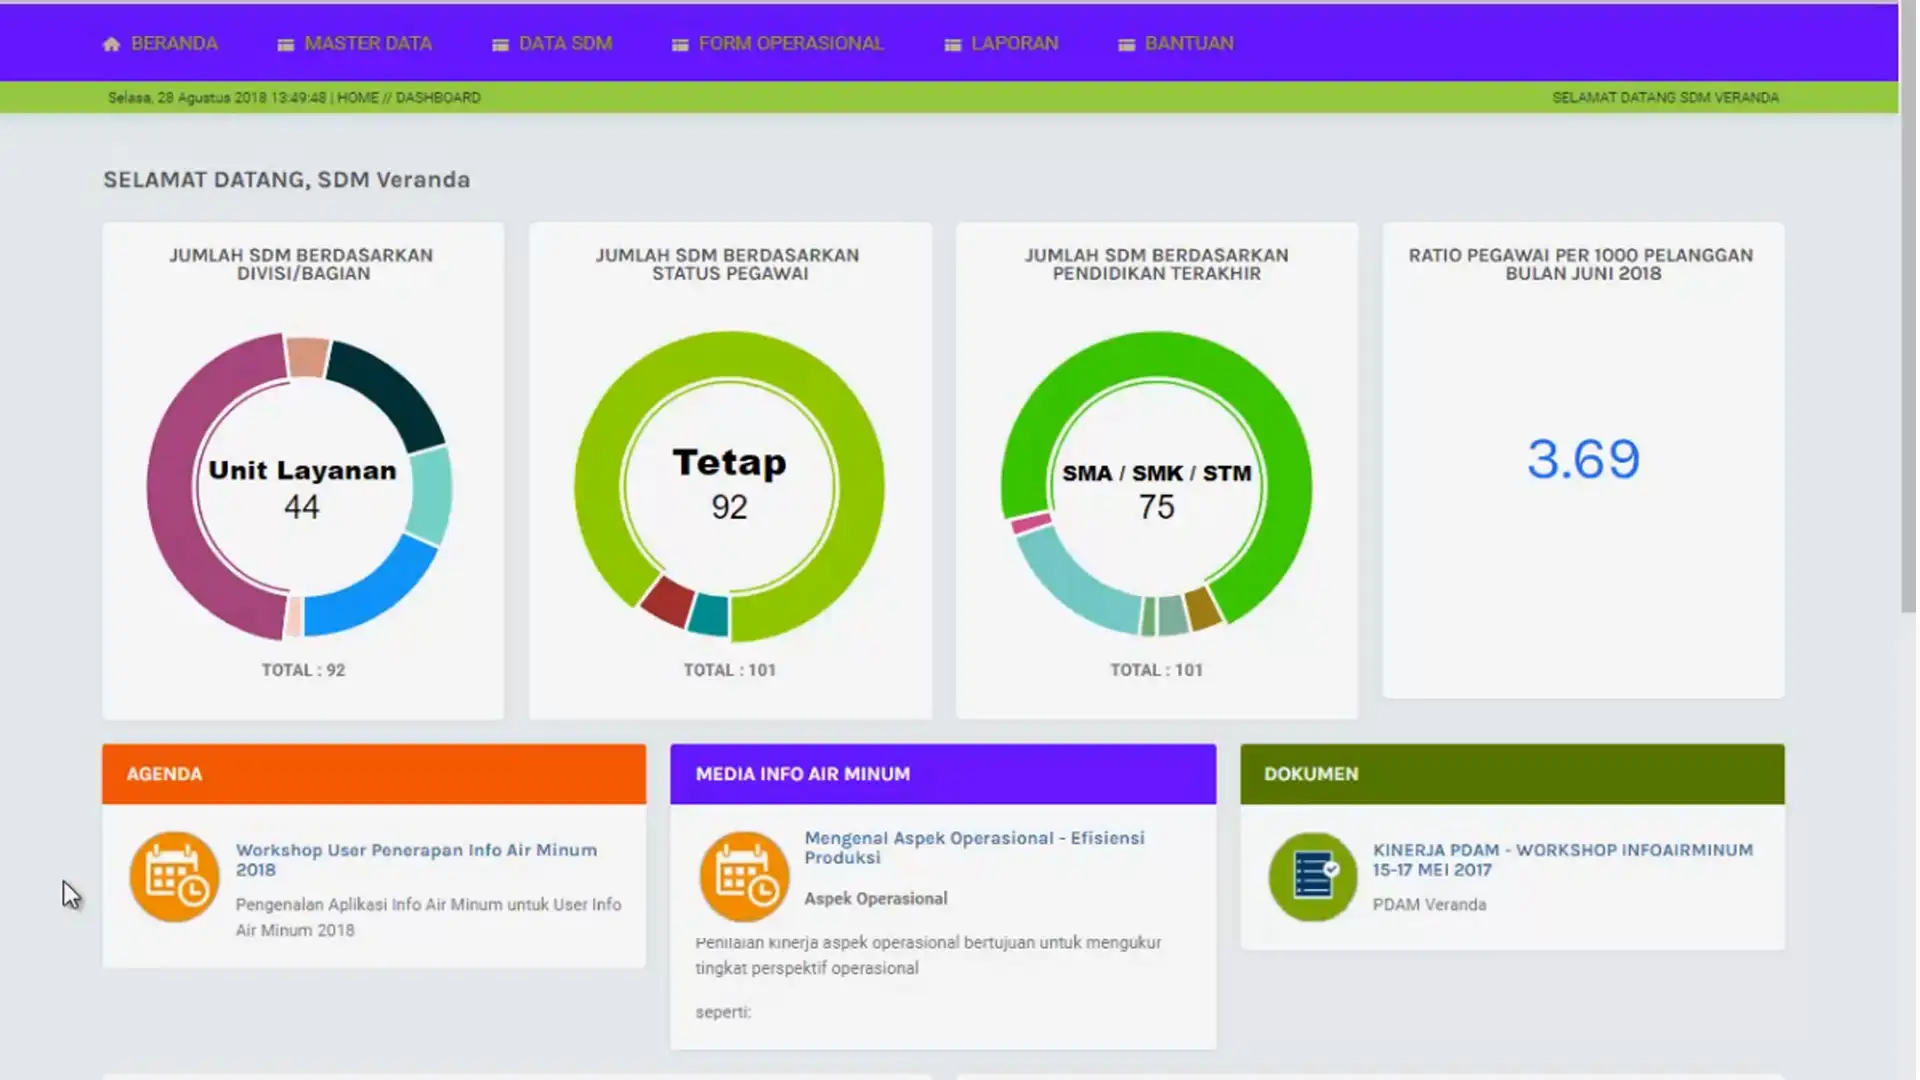Expand the BANTUAN menu
This screenshot has width=1920, height=1080.
pos(1189,44)
